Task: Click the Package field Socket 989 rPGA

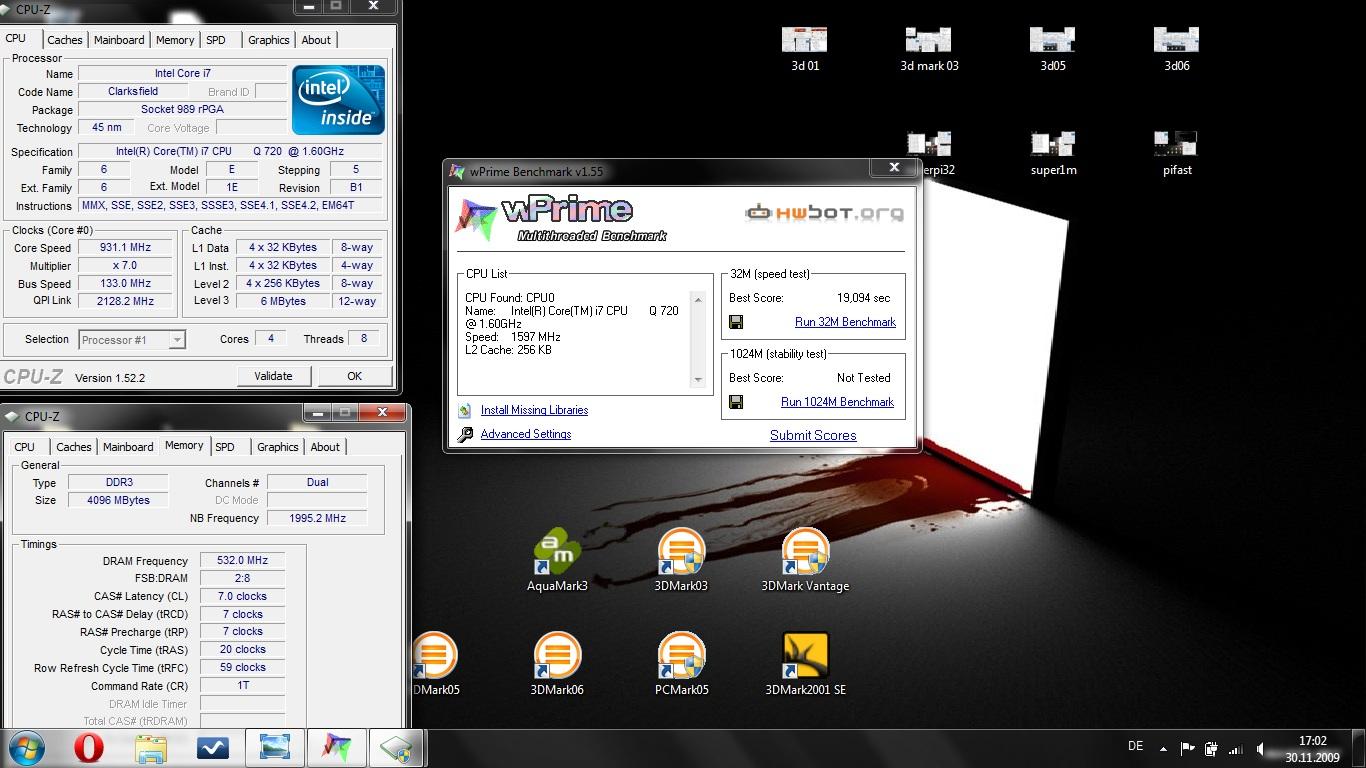Action: [x=182, y=109]
